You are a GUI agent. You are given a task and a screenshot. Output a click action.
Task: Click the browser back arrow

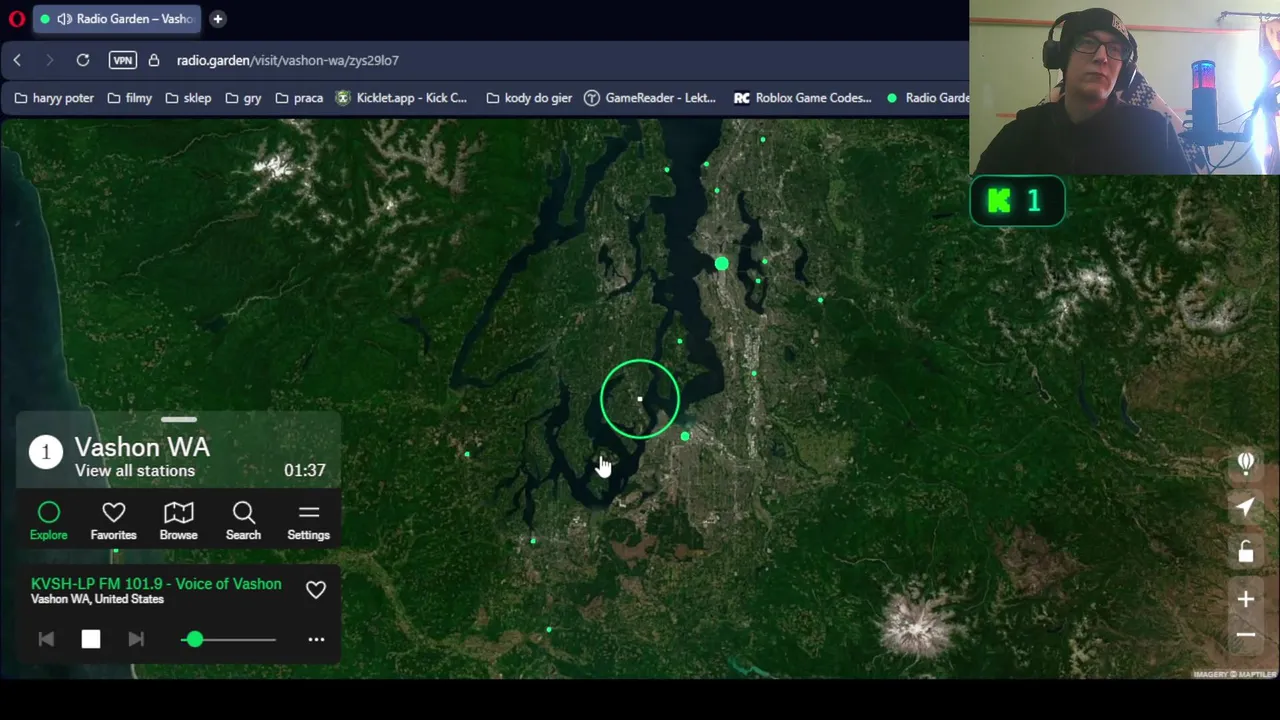(17, 60)
